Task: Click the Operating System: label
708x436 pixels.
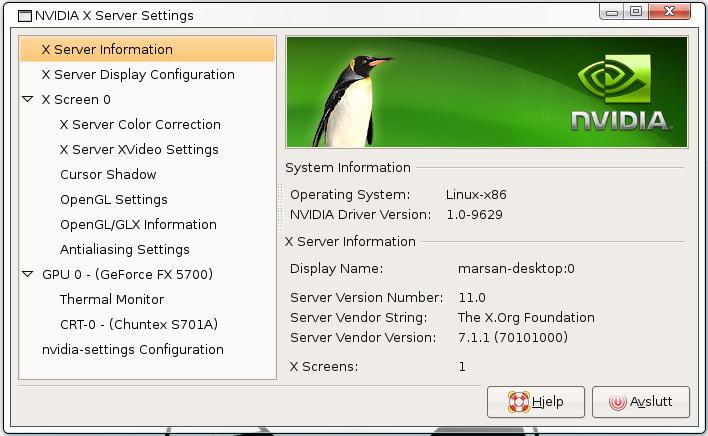Action: tap(350, 195)
